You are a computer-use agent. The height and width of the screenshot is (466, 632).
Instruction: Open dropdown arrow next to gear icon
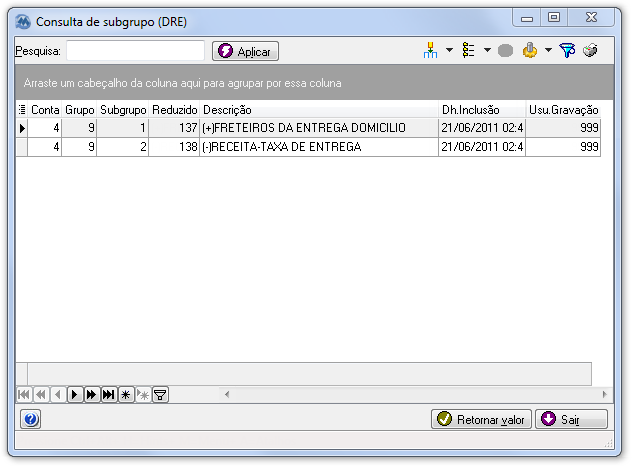point(548,51)
